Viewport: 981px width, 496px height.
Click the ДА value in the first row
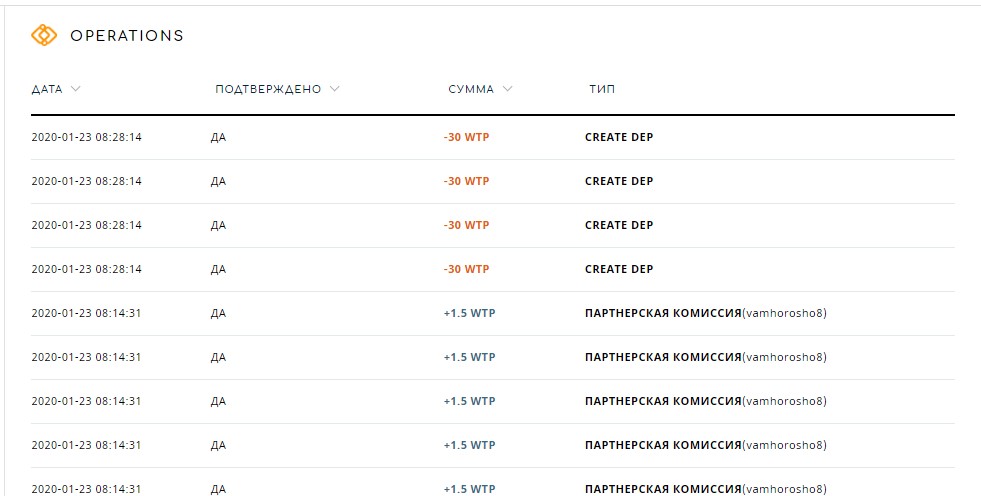point(218,138)
